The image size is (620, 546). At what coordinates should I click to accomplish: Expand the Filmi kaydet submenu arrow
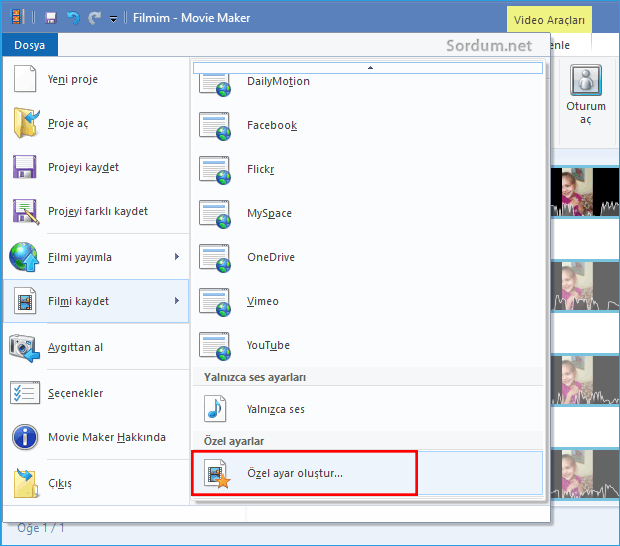point(177,301)
